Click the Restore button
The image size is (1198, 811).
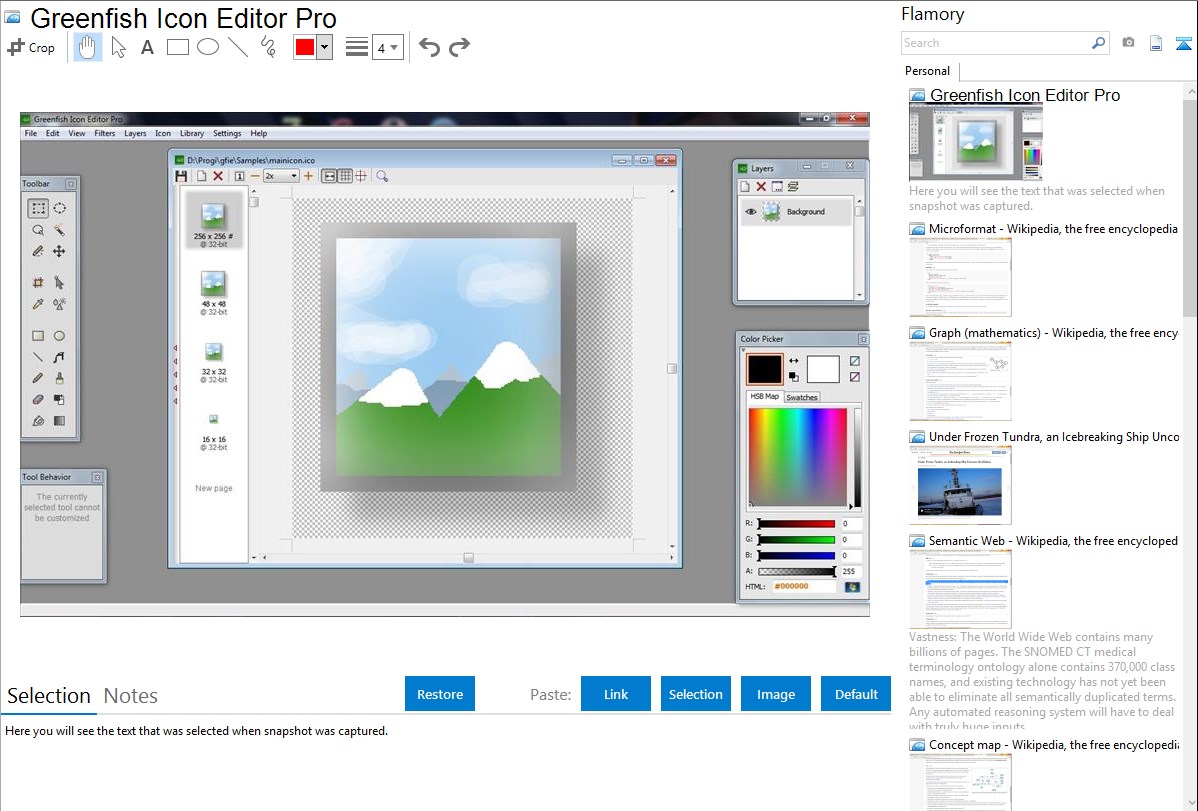point(440,694)
